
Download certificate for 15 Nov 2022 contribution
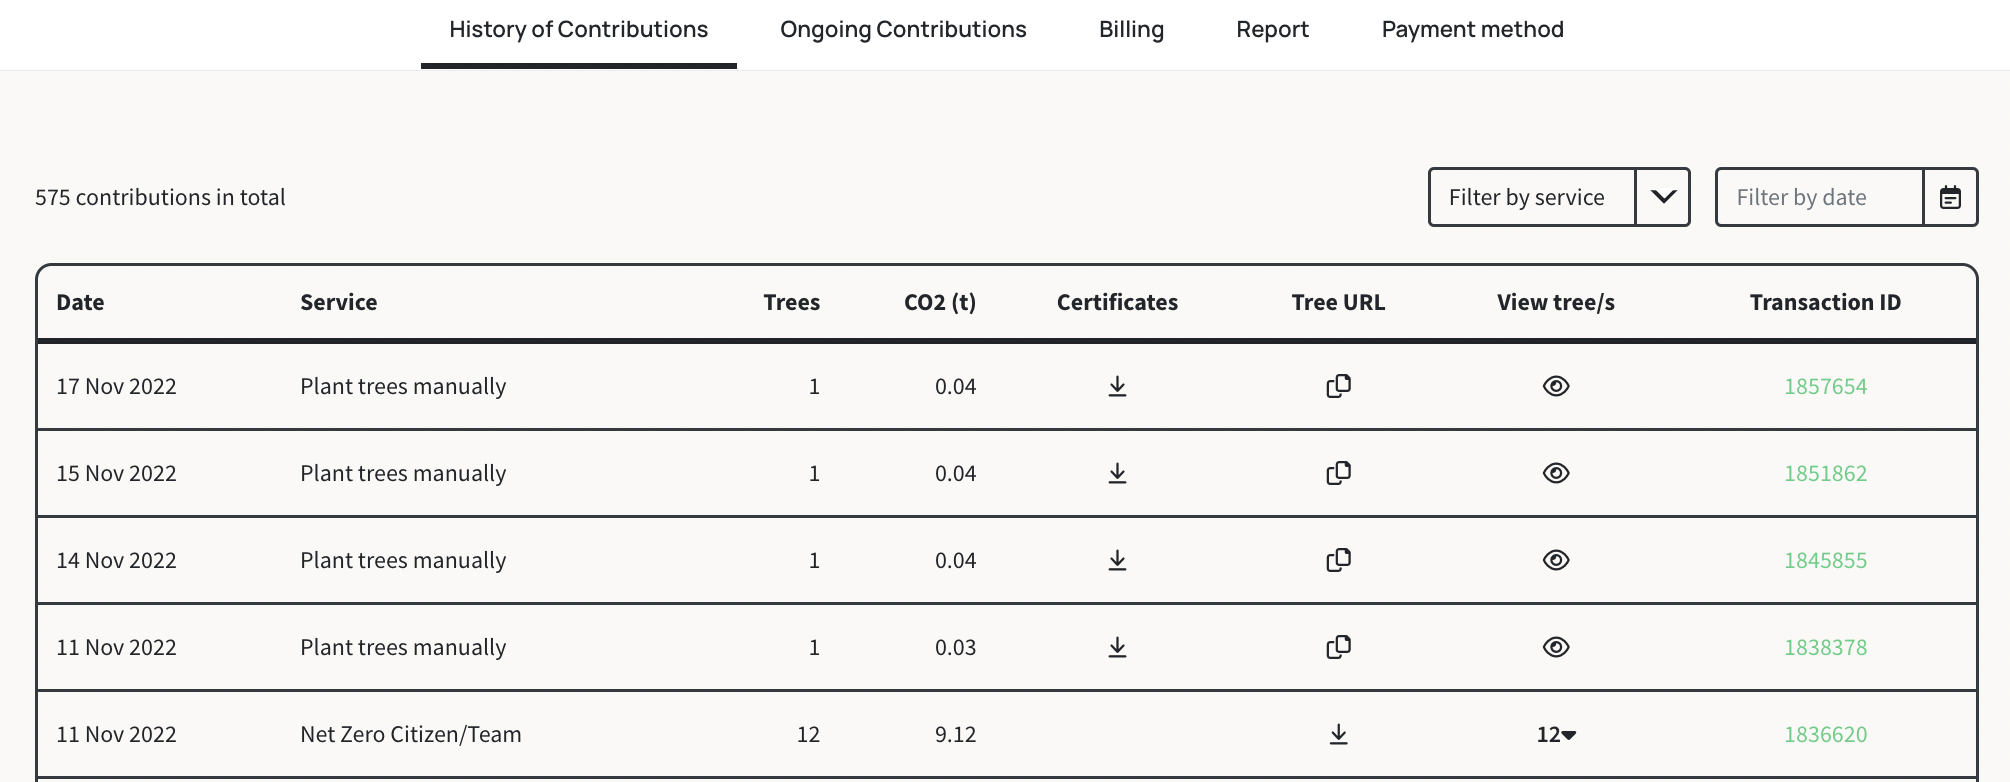point(1117,473)
